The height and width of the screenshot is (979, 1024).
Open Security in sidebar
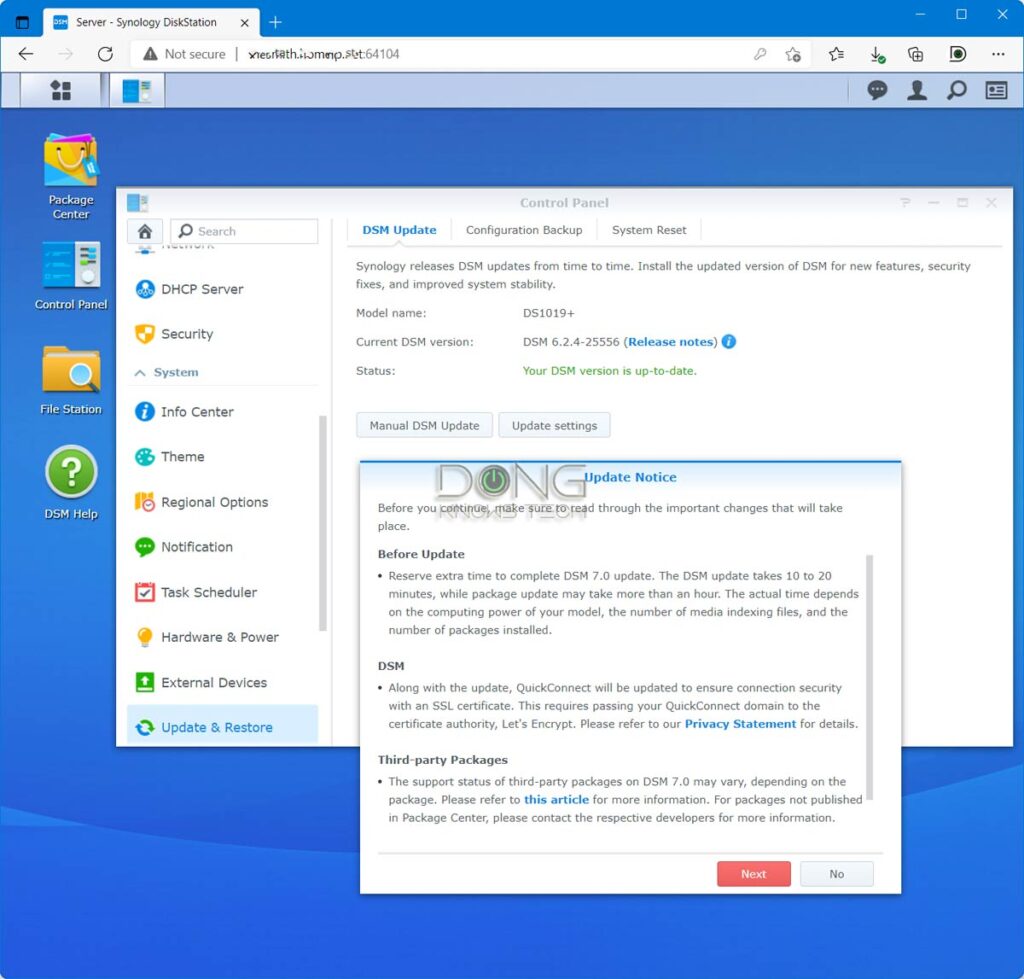pos(223,334)
